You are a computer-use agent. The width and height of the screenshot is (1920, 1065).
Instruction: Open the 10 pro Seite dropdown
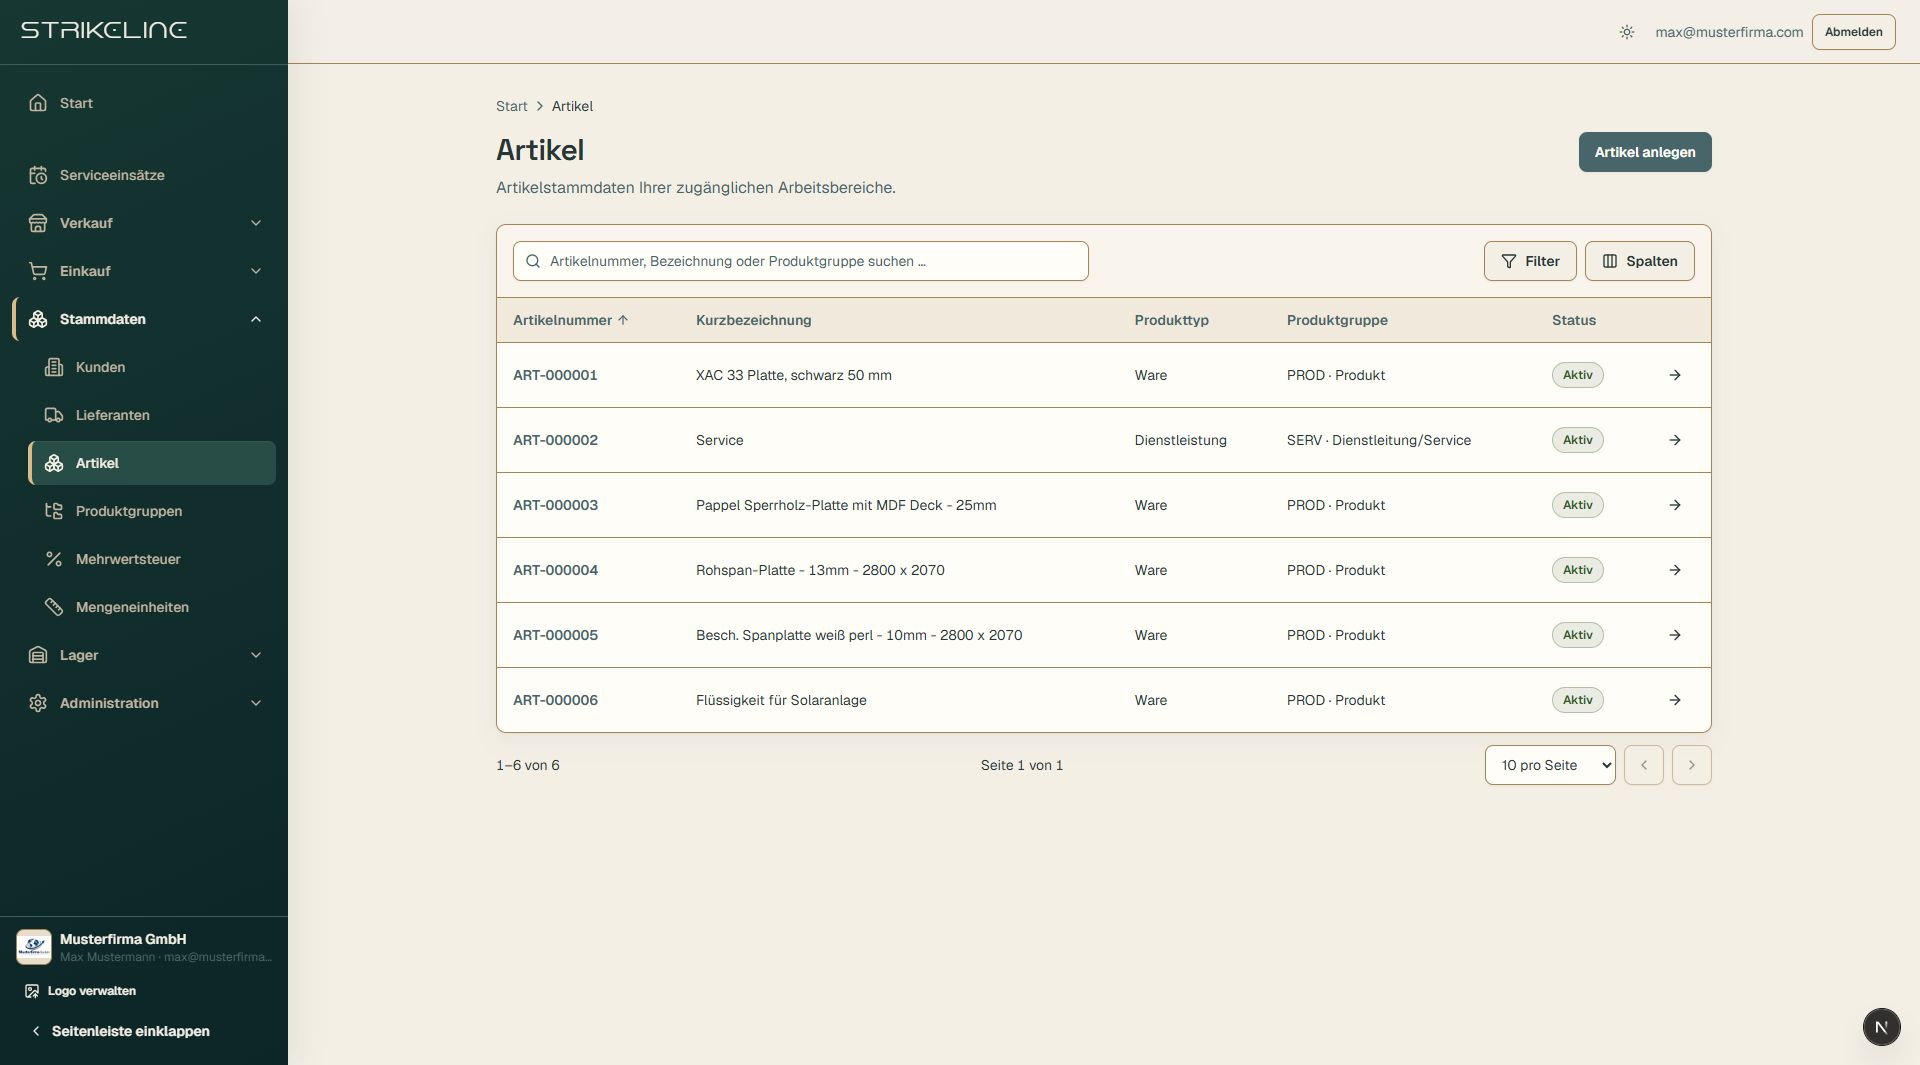pos(1550,765)
